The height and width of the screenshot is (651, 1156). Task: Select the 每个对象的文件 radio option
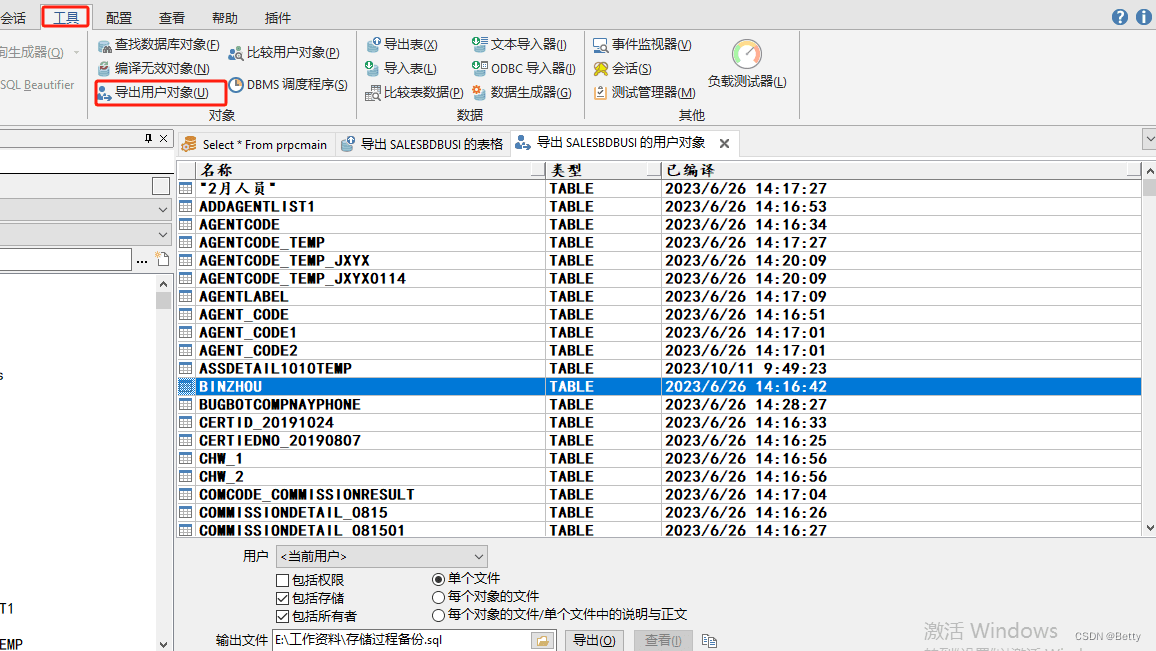pos(437,598)
